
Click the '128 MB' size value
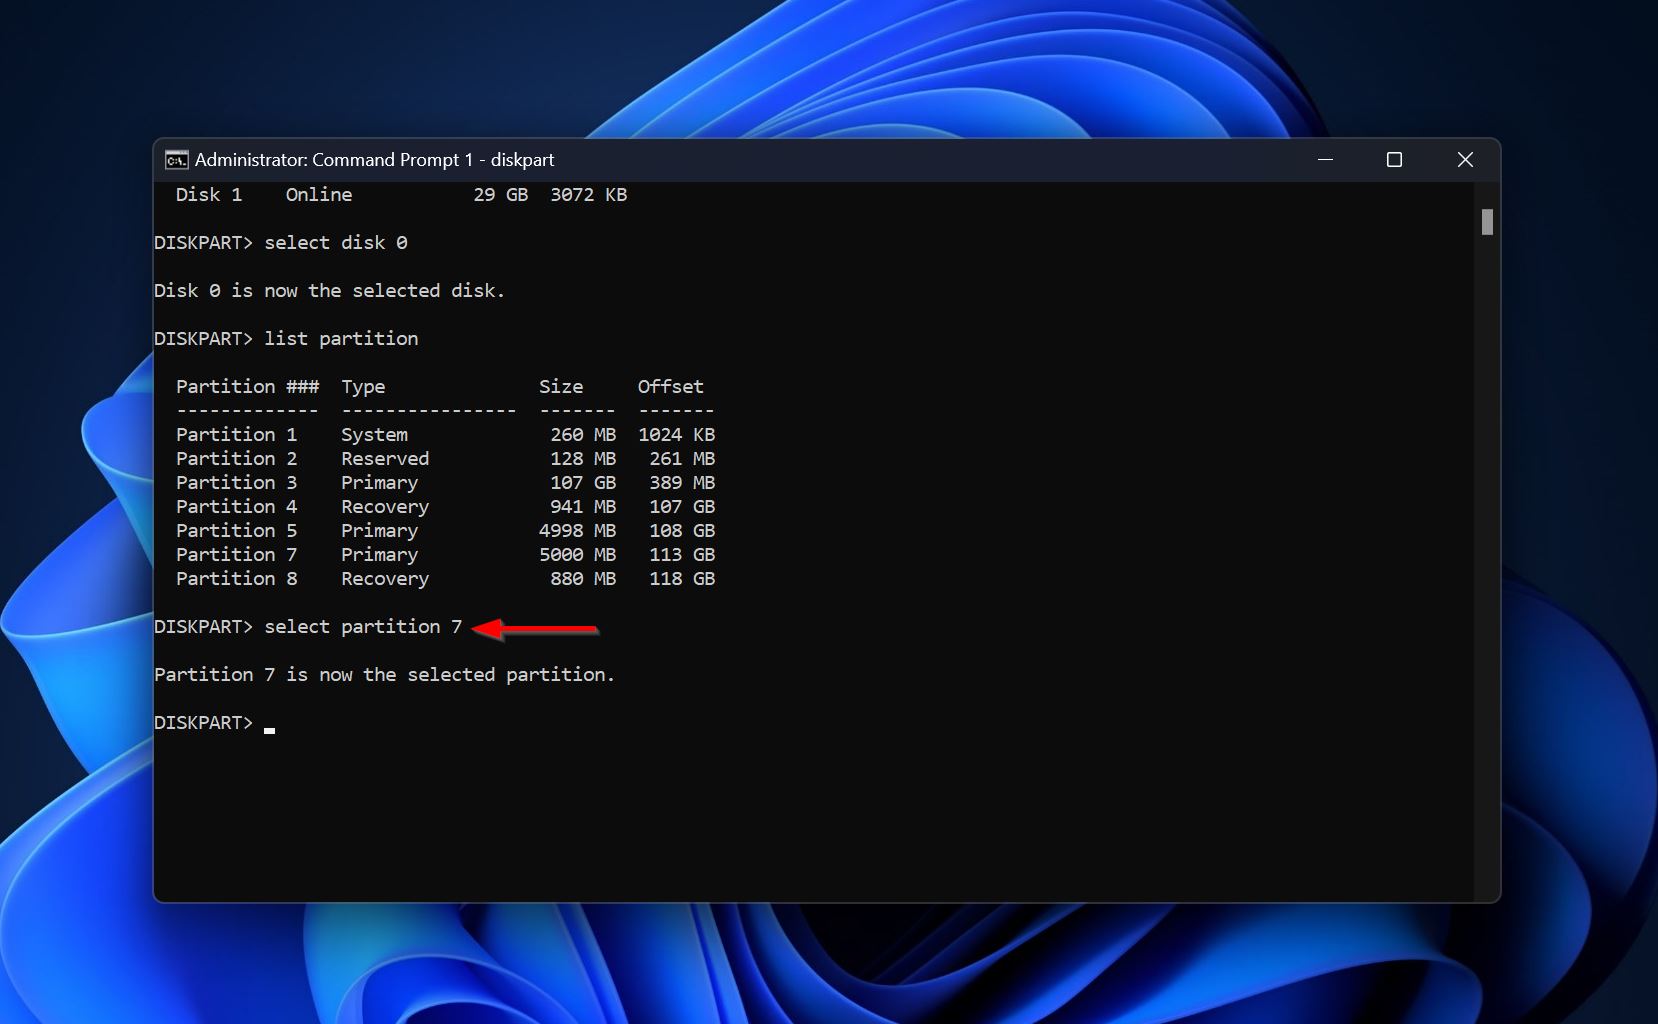583,459
